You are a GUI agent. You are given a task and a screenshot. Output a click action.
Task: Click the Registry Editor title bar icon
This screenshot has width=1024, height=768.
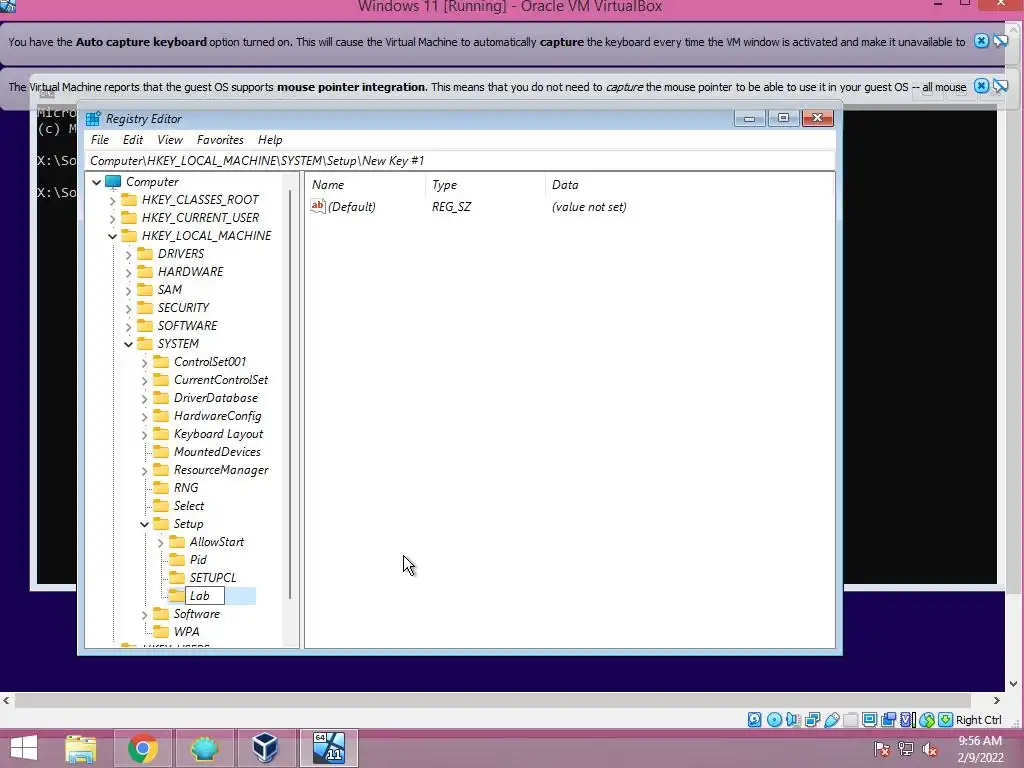(93, 118)
